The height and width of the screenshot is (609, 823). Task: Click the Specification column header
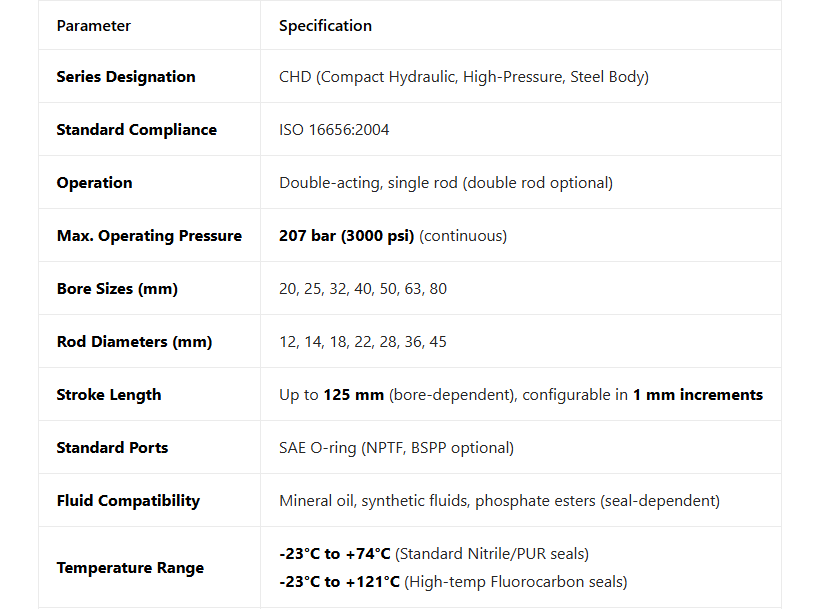(325, 26)
